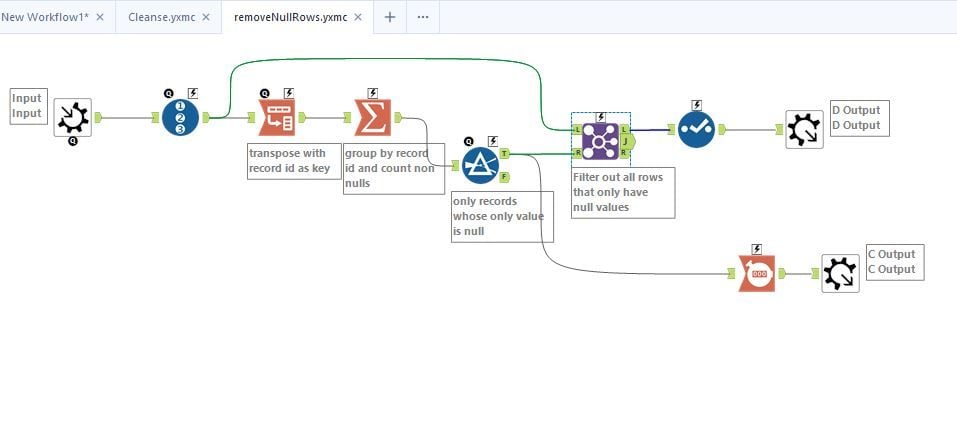Click lightning badge above the Summarize tool
Image resolution: width=957 pixels, height=423 pixels.
[x=372, y=93]
